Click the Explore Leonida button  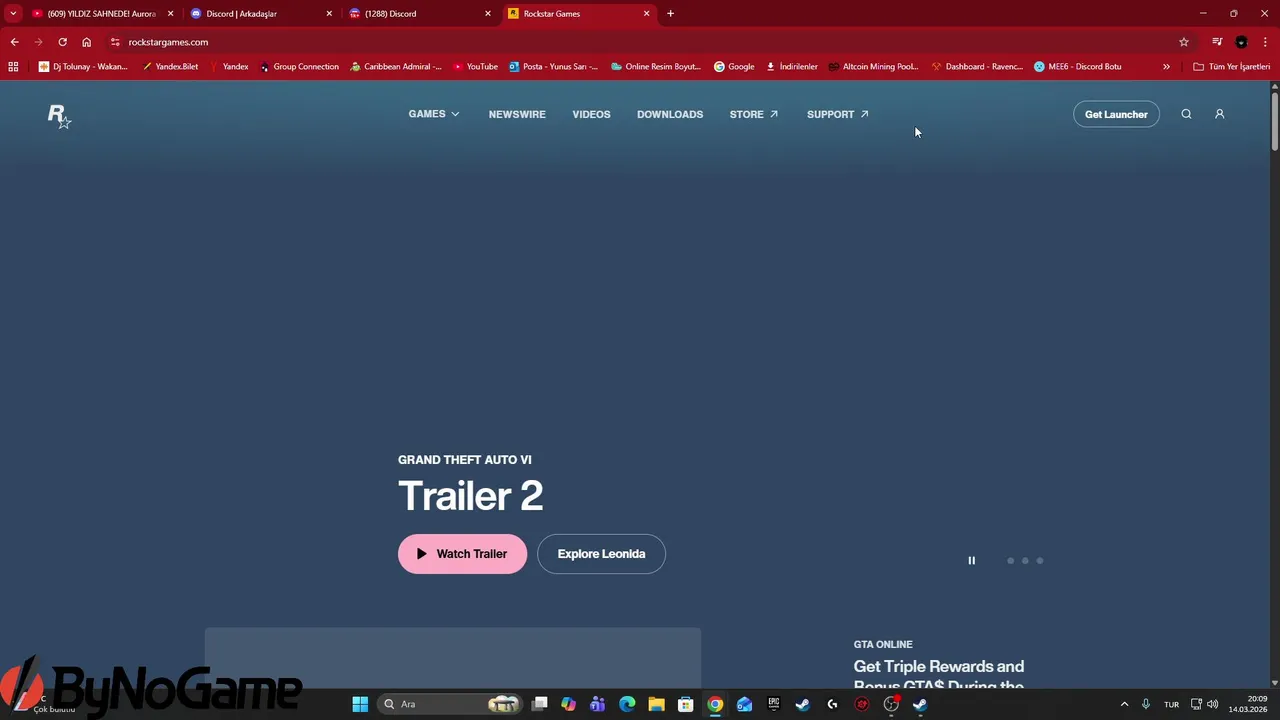click(x=601, y=554)
